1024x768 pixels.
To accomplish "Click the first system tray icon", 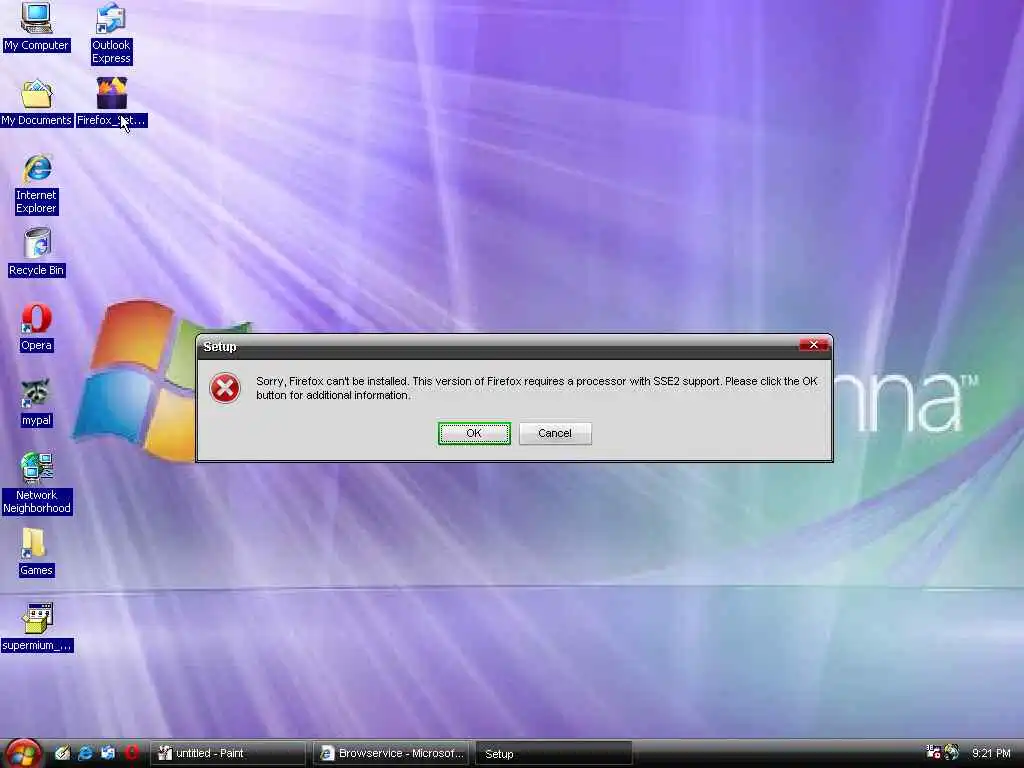I will pos(933,753).
